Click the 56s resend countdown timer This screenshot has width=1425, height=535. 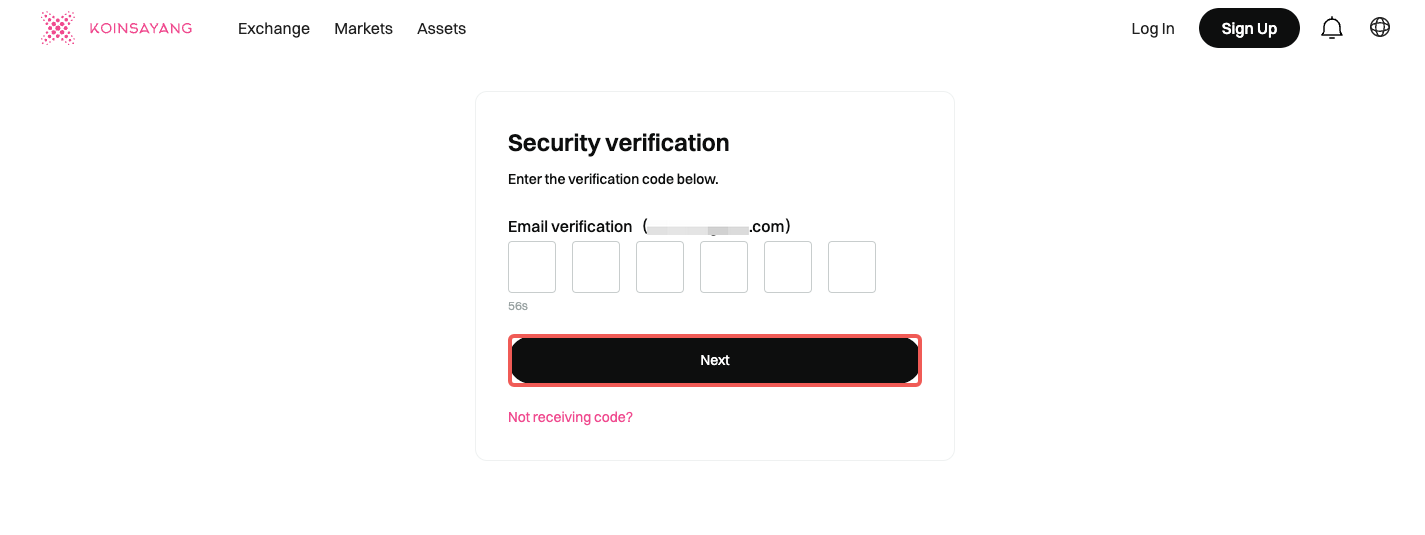click(x=518, y=306)
